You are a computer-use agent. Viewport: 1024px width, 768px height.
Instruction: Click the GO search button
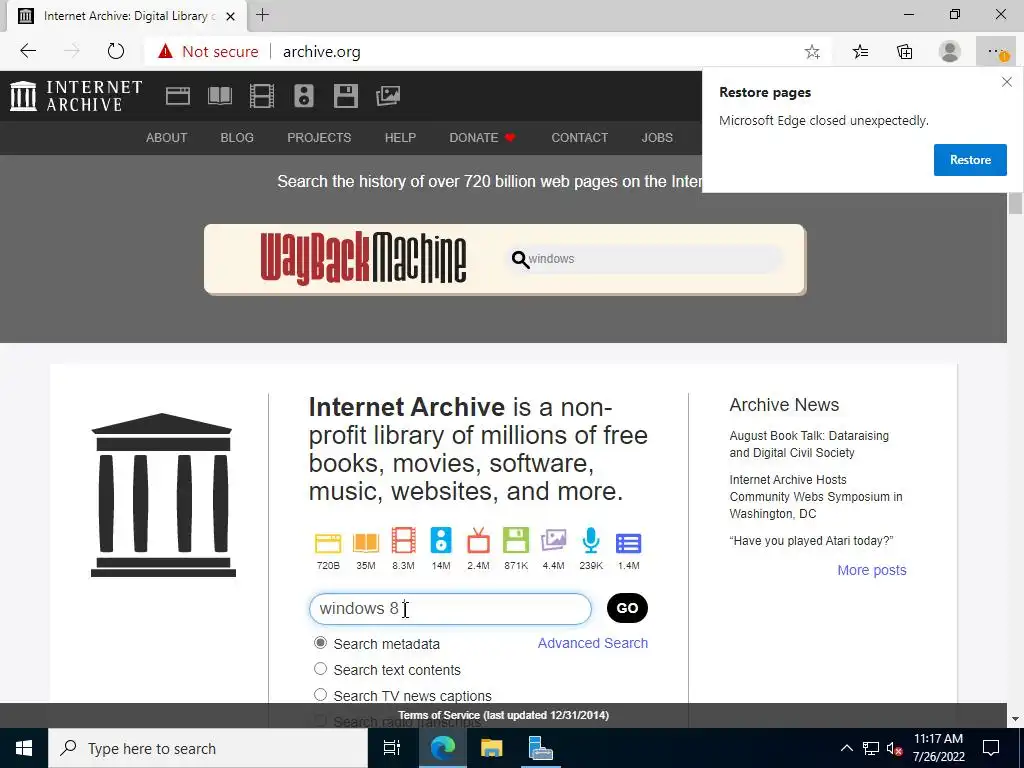pyautogui.click(x=627, y=608)
